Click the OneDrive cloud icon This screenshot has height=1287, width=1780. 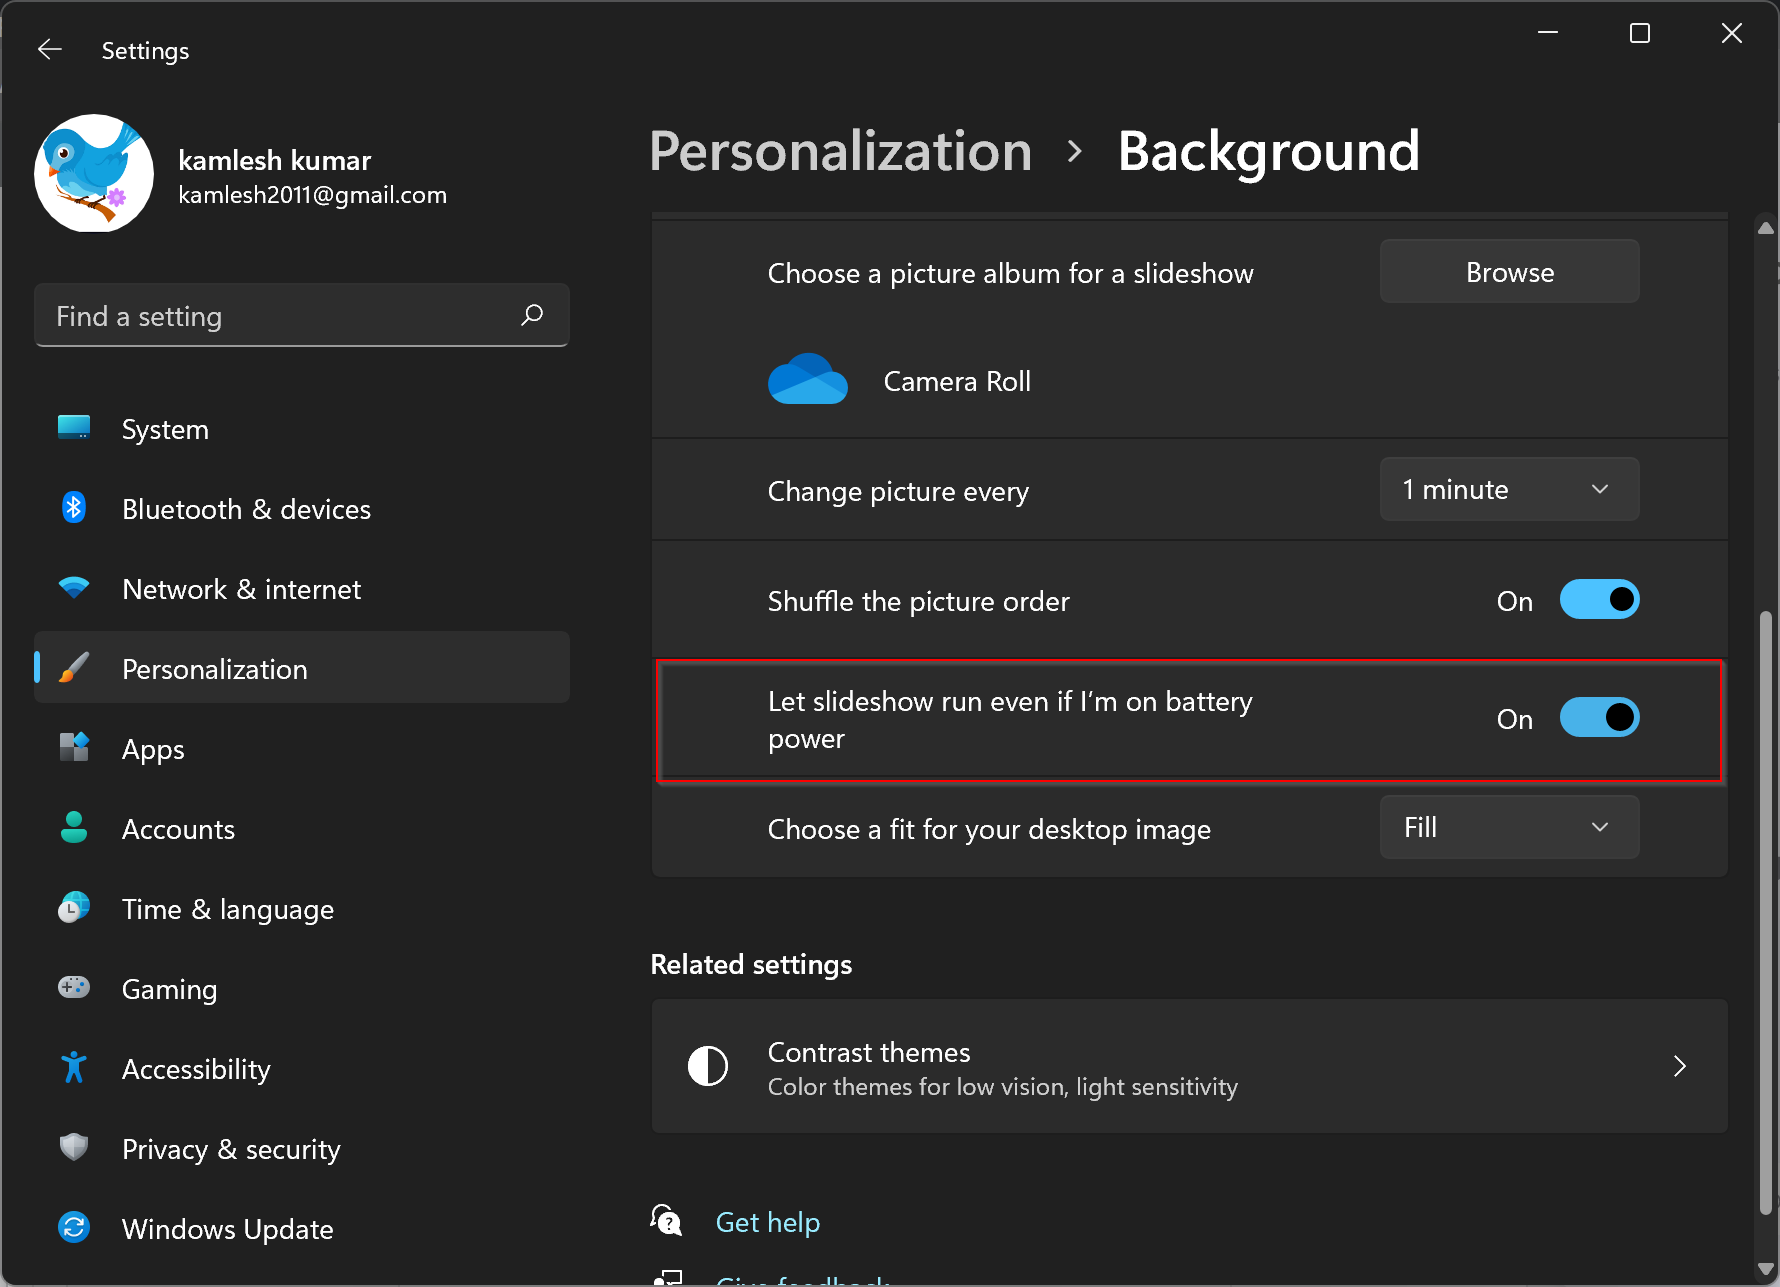click(x=808, y=379)
